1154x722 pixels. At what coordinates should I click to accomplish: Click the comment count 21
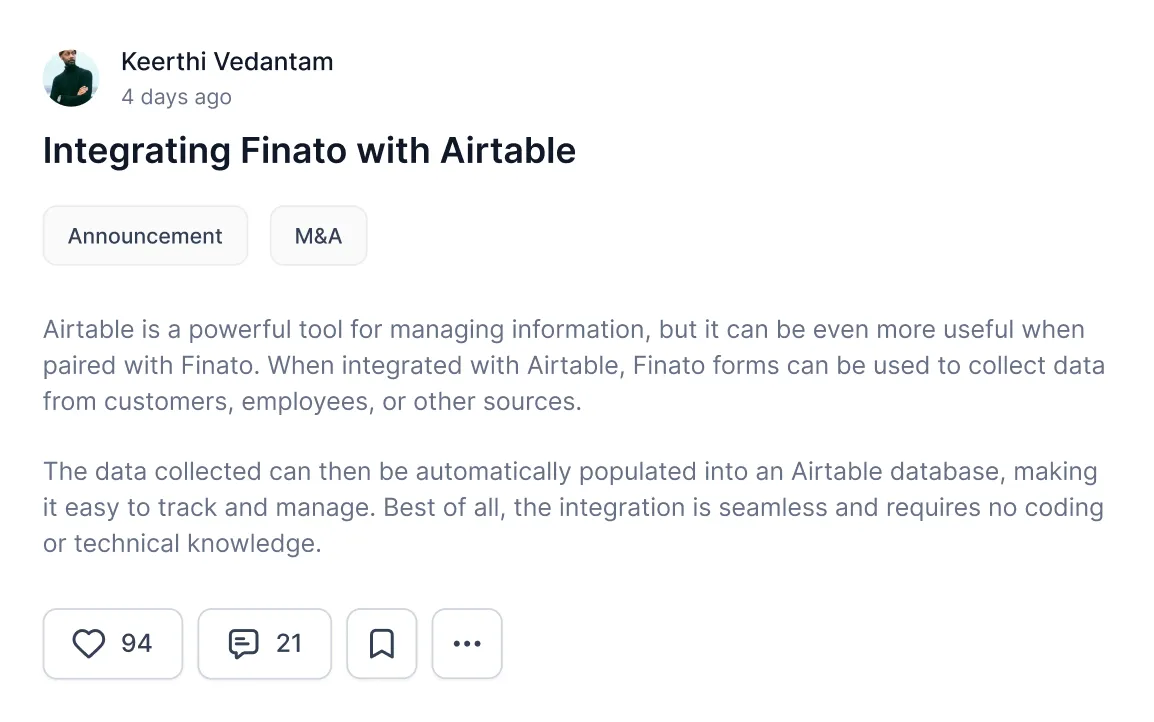[x=289, y=643]
